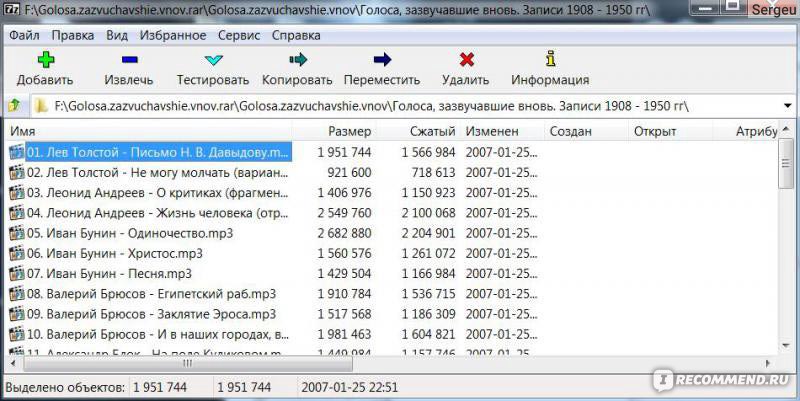This screenshot has height=401, width=800.
Task: Select 10. Валерий Брюсов - И в наших городах
Action: tap(158, 334)
